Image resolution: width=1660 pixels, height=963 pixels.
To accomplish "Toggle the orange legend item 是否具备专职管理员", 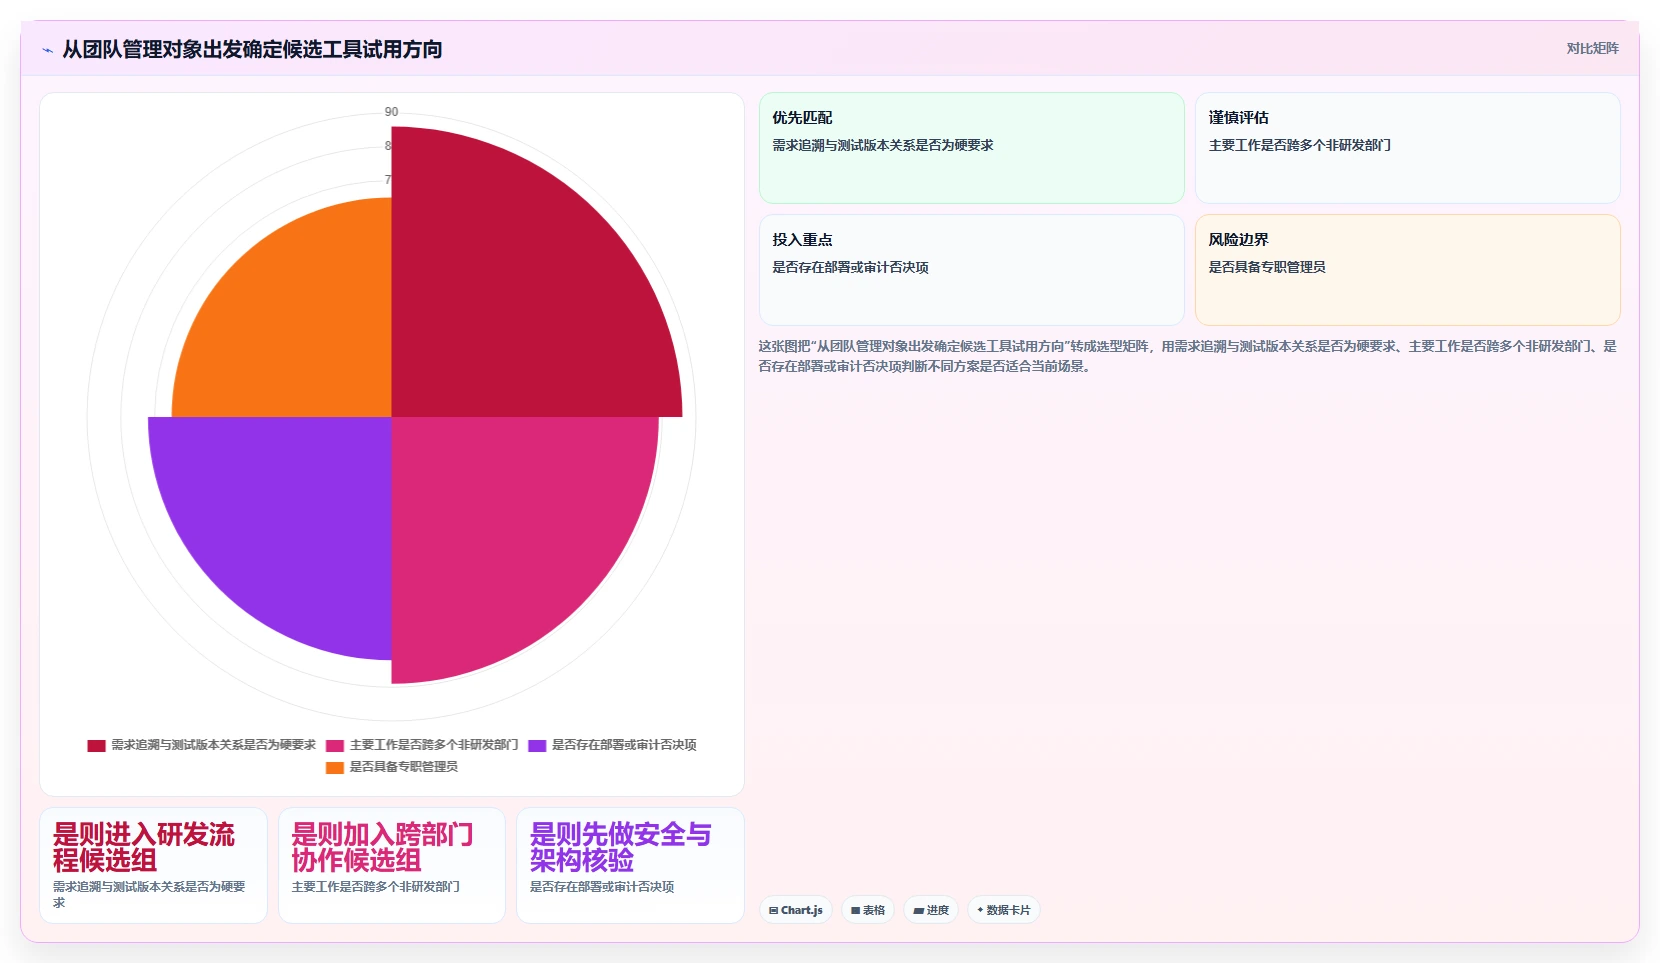I will pyautogui.click(x=392, y=767).
